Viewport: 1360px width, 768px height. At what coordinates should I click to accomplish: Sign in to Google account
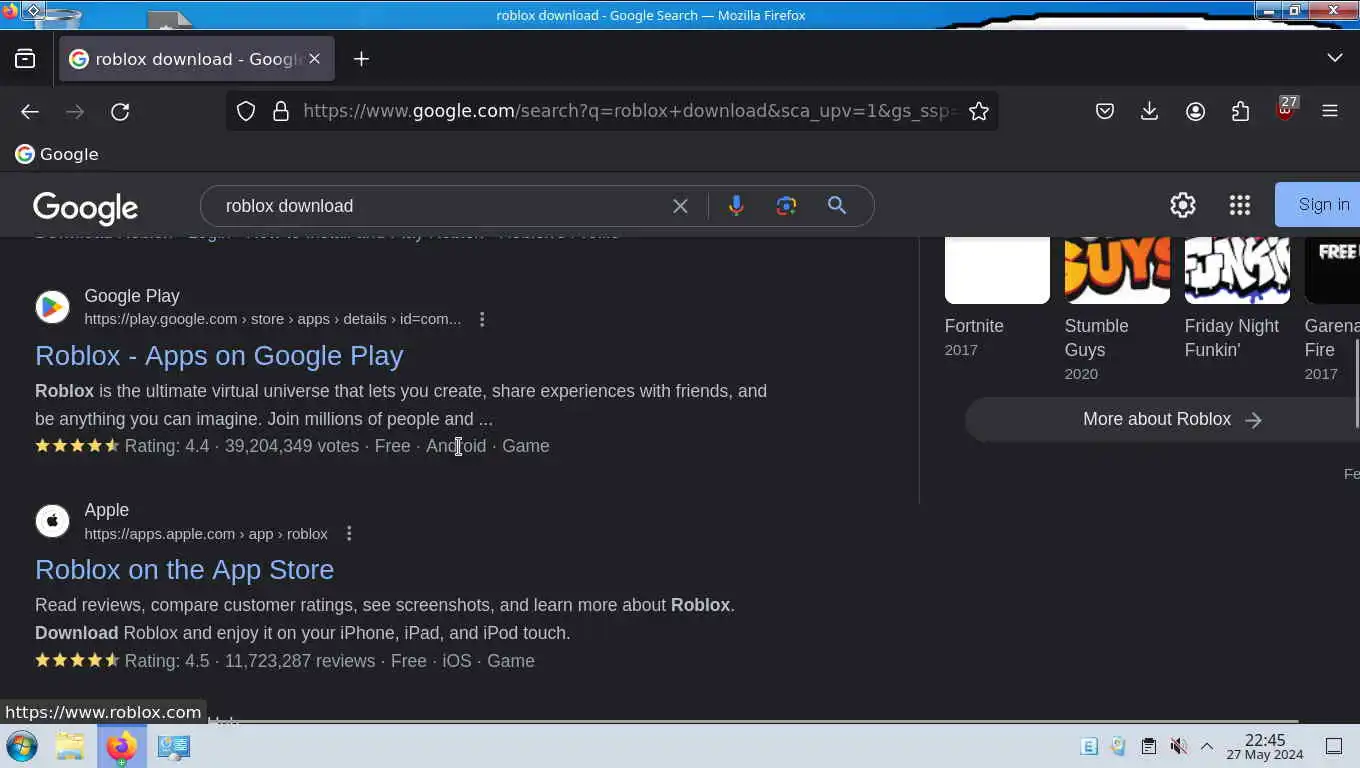pos(1317,205)
